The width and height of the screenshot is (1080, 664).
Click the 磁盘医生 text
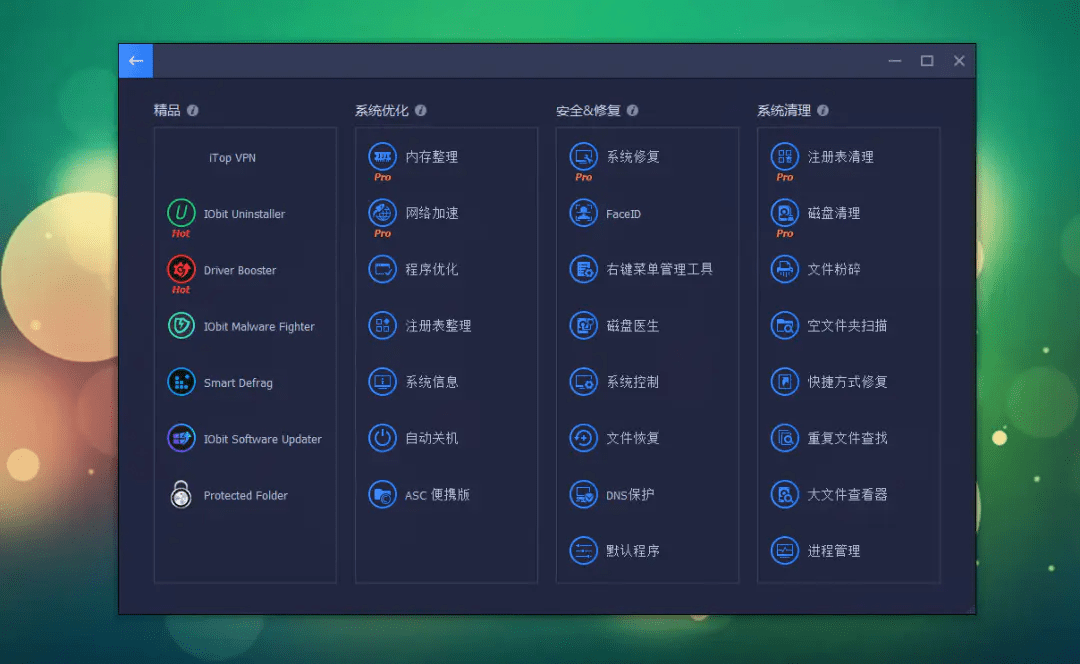(632, 326)
